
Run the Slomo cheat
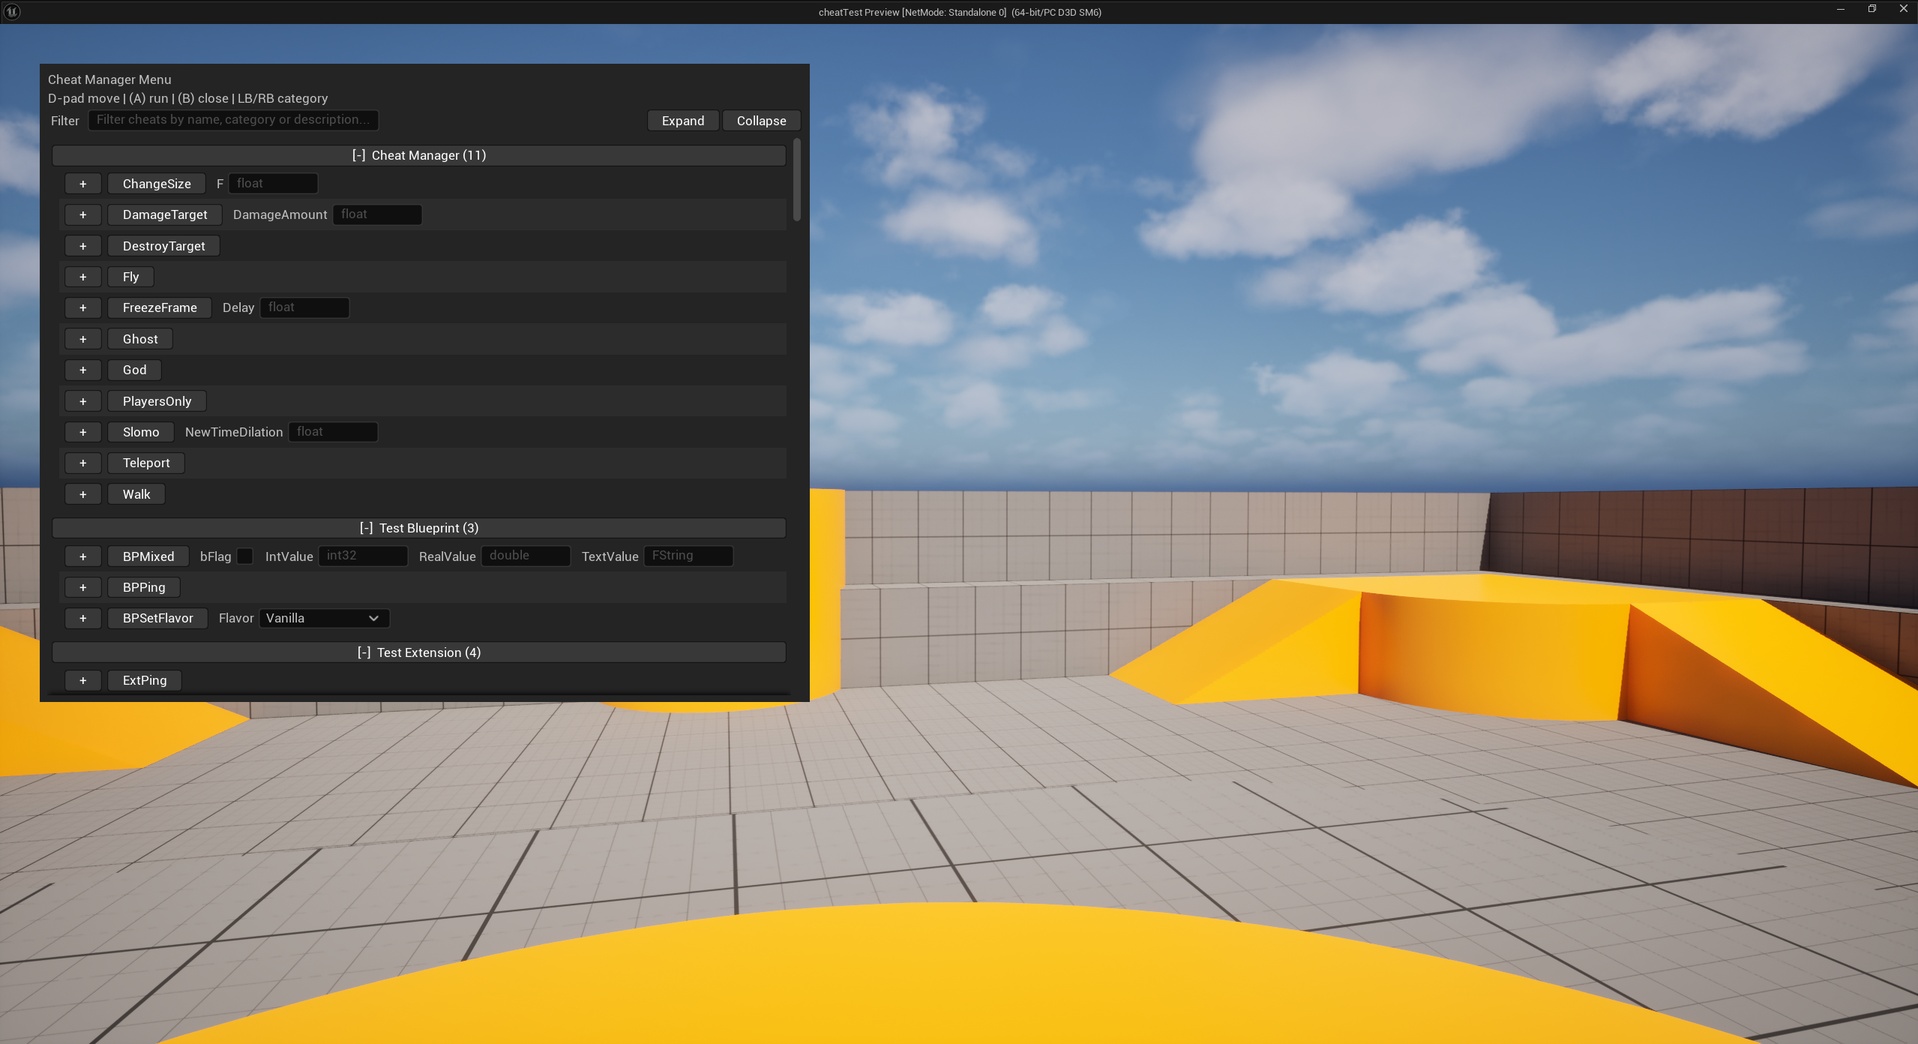[141, 432]
